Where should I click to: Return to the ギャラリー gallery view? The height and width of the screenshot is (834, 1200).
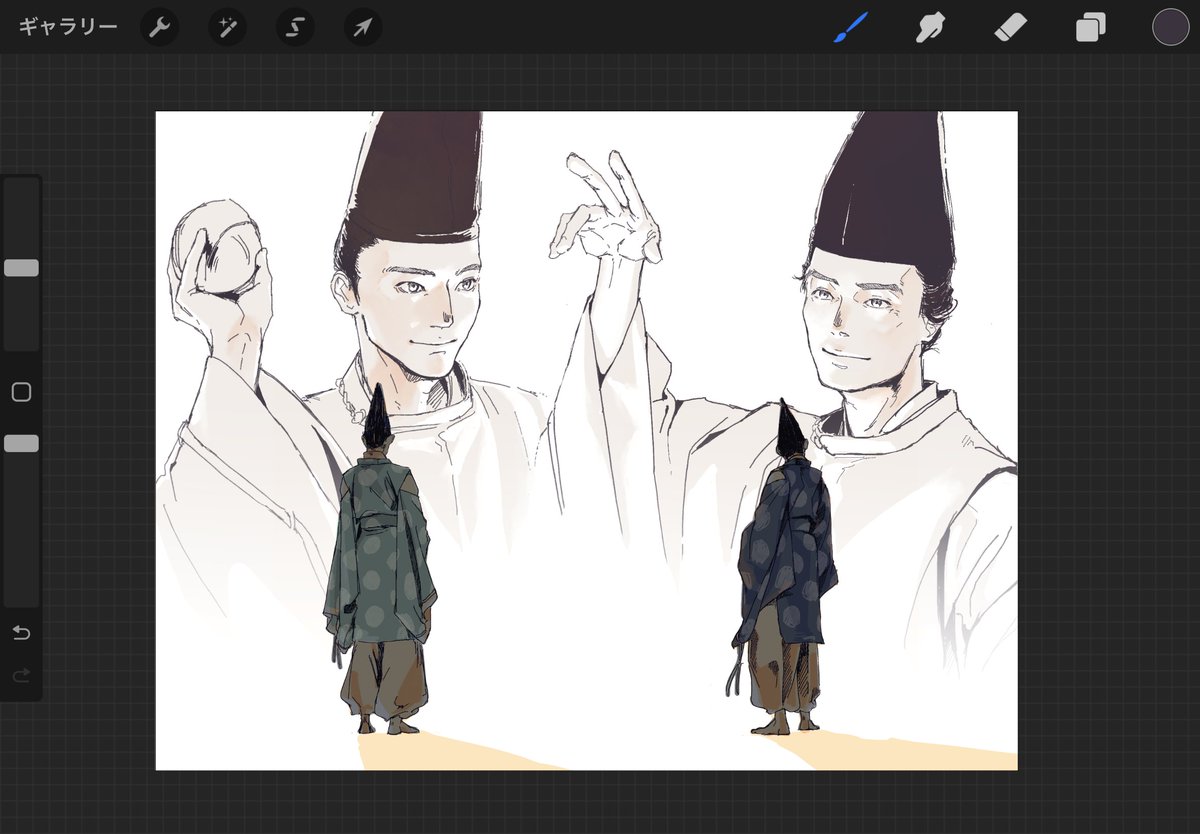pyautogui.click(x=68, y=27)
